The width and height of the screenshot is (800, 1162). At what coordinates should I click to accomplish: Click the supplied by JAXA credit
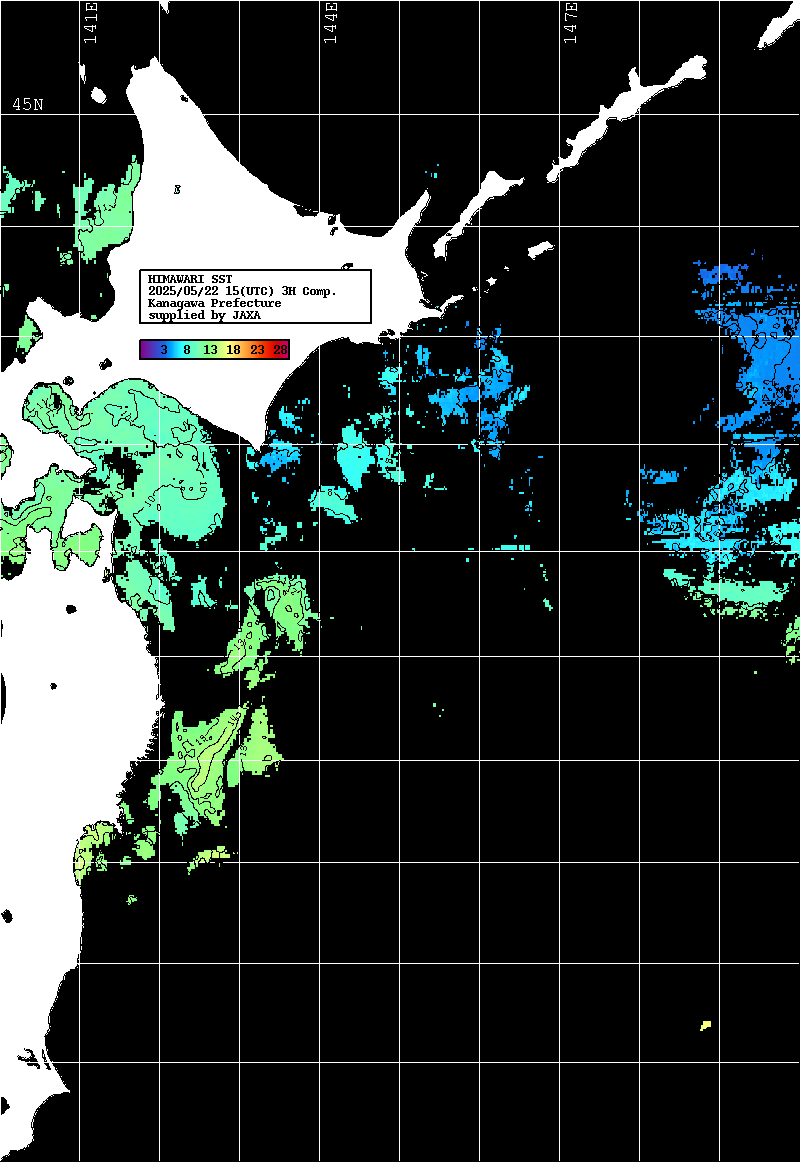coord(204,315)
